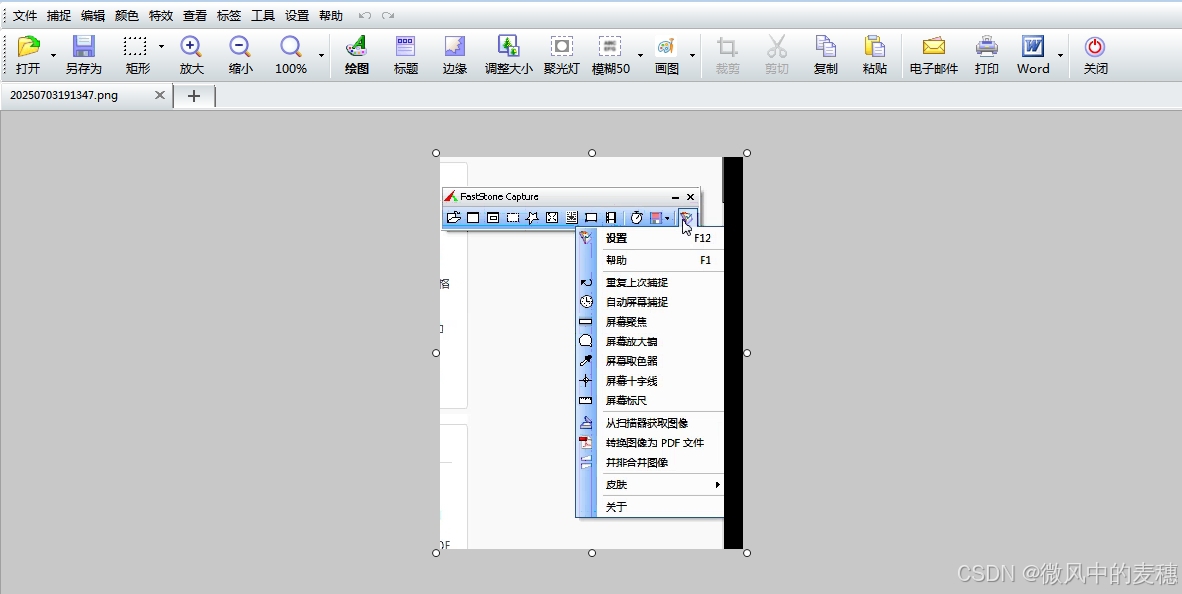This screenshot has width=1182, height=594.
Task: Apply the Blur 50 (模糊50) effect
Action: 611,55
